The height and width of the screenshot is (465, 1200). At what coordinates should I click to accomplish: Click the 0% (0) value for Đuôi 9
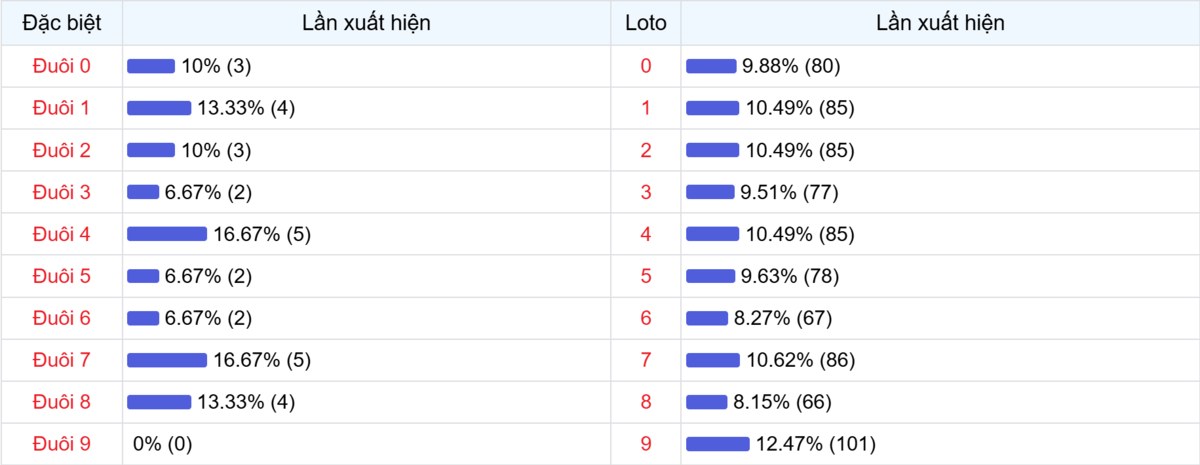pos(162,444)
